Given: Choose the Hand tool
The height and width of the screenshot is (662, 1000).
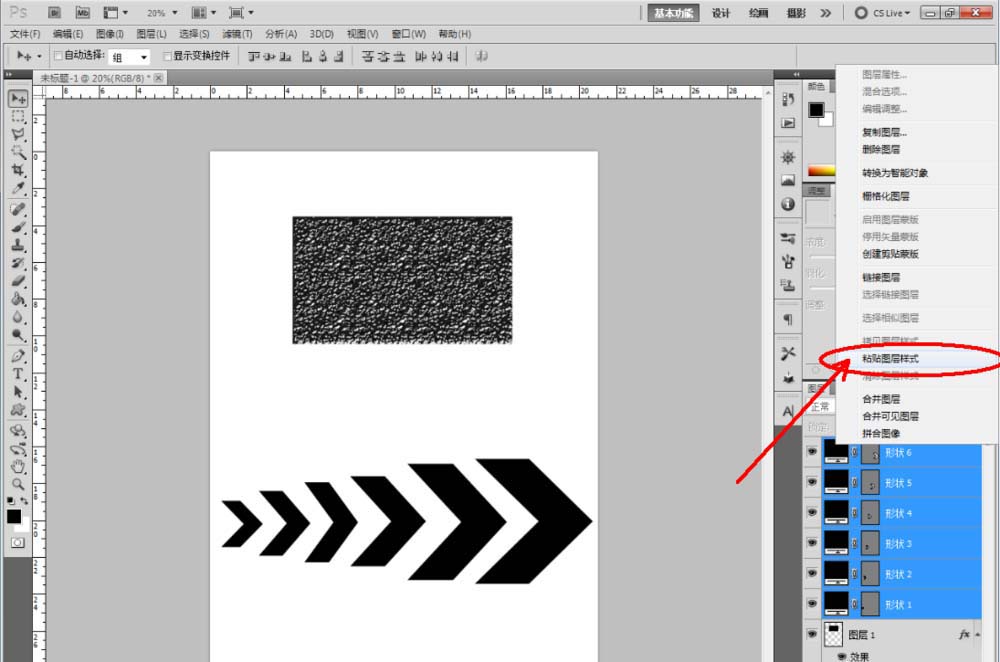Looking at the screenshot, I should (18, 466).
